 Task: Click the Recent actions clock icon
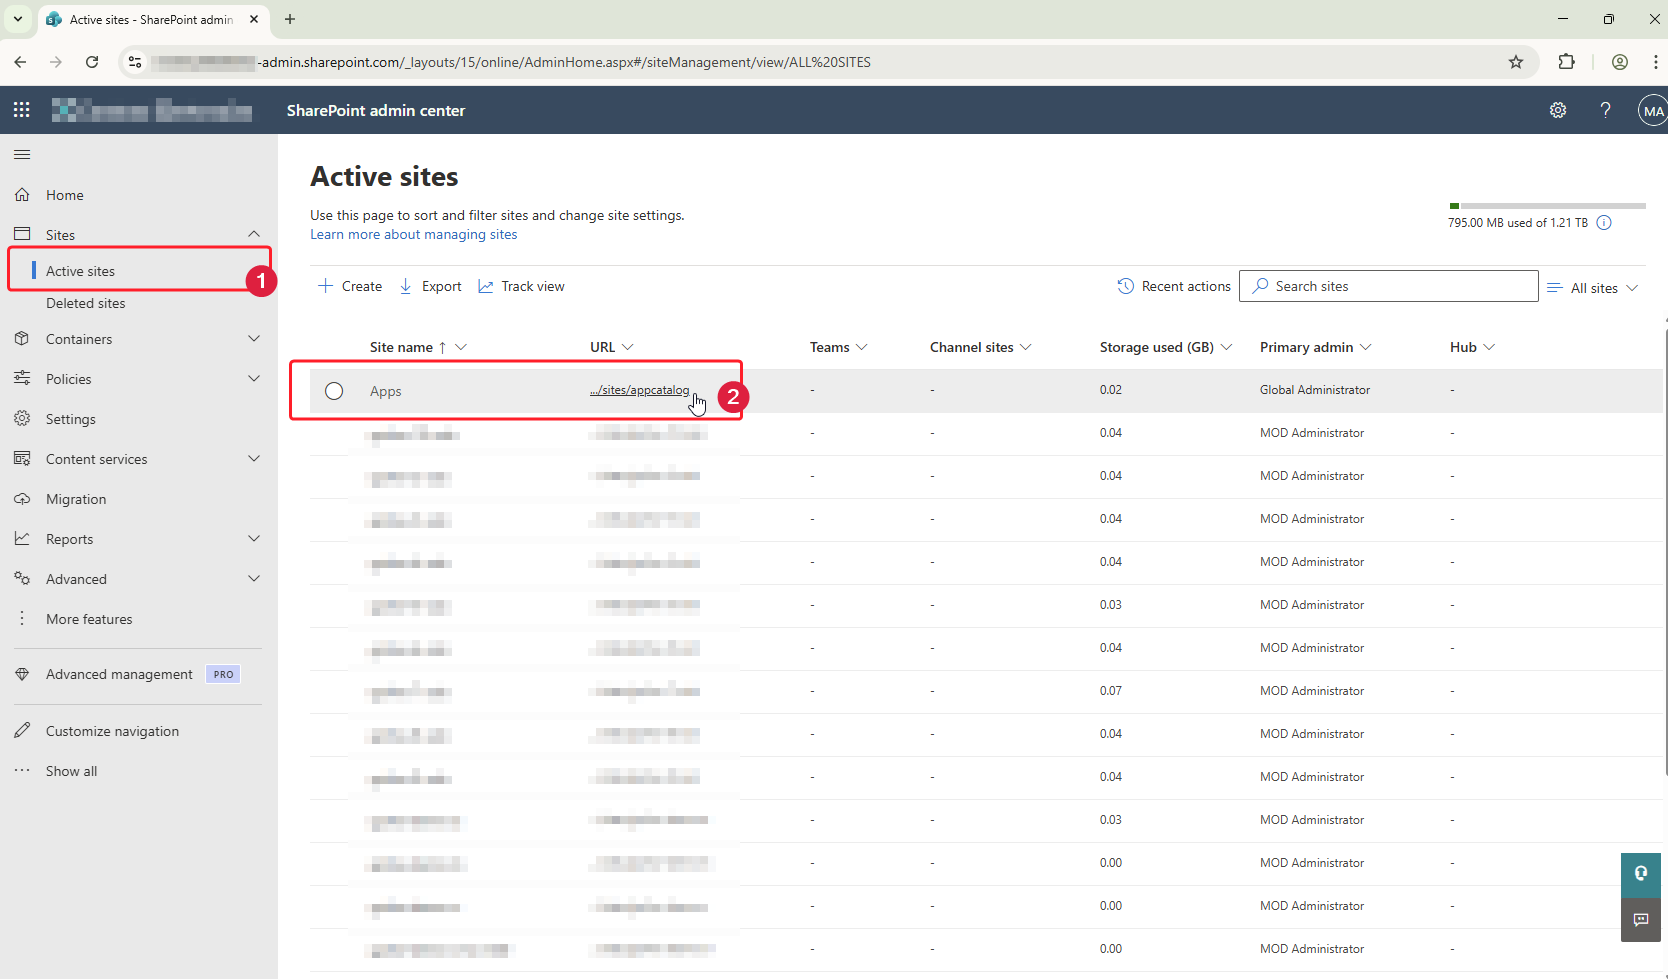tap(1125, 286)
